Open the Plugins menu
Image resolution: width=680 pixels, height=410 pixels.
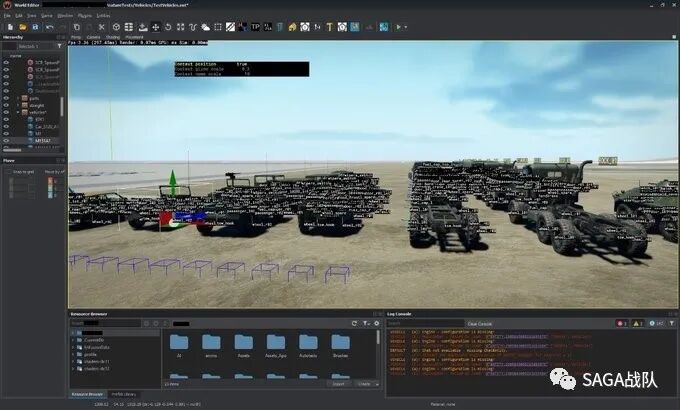pos(85,16)
